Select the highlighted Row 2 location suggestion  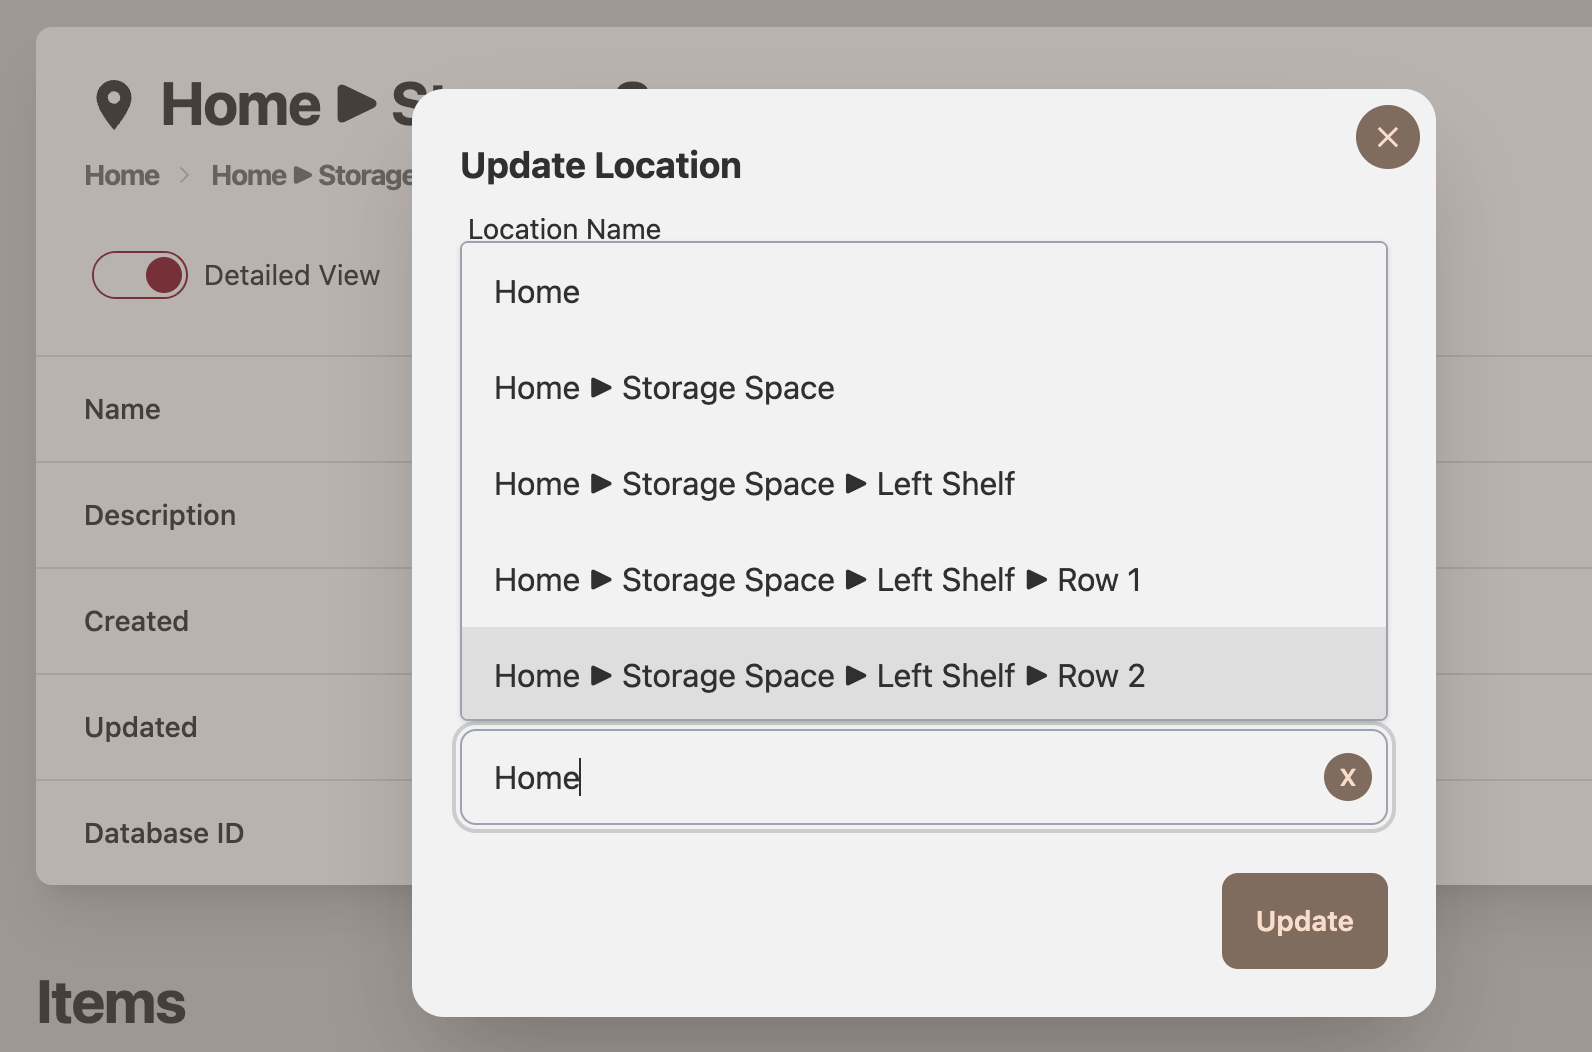[x=820, y=675]
